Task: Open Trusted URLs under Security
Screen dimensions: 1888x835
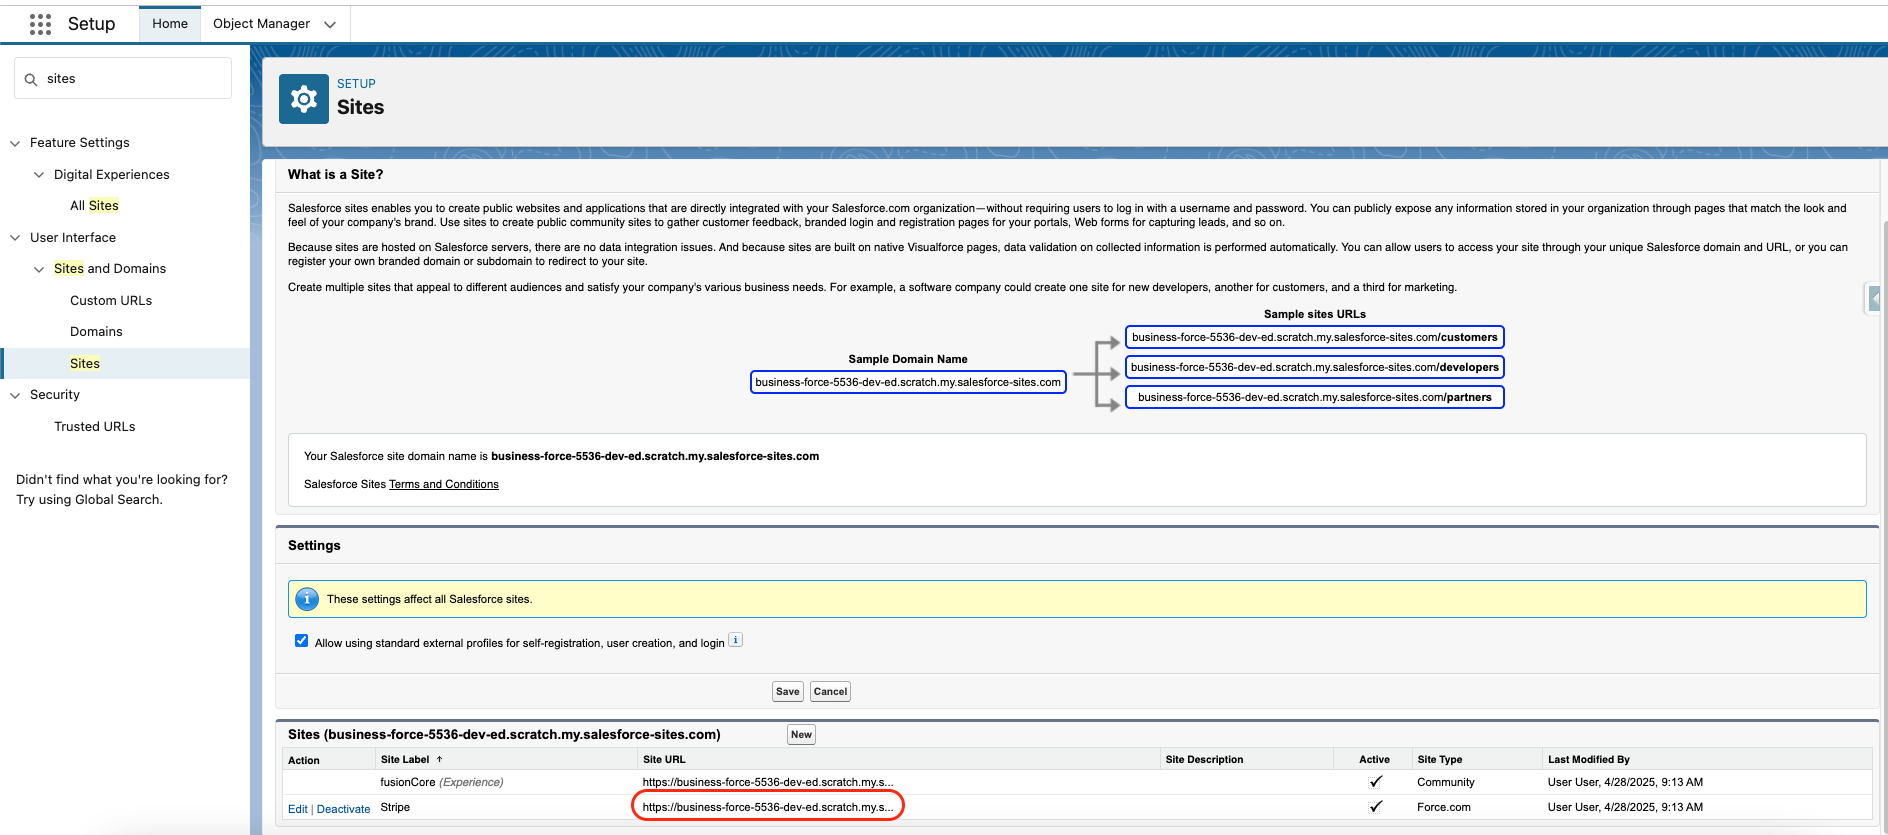Action: pos(95,427)
